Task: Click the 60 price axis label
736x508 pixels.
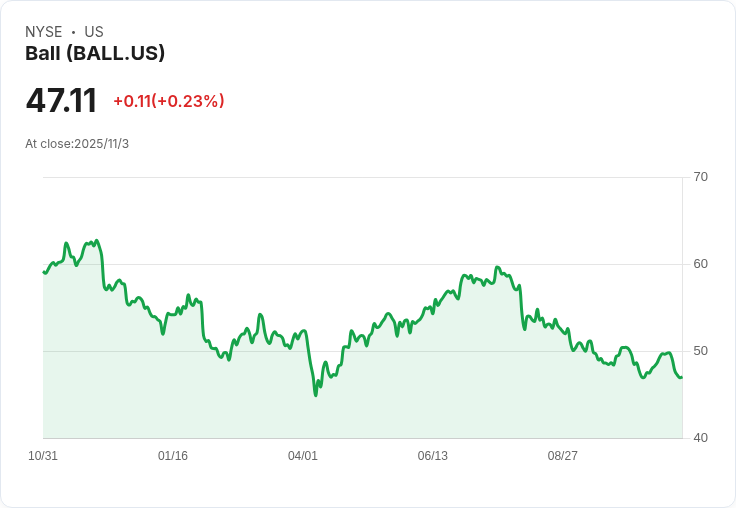Action: point(701,264)
